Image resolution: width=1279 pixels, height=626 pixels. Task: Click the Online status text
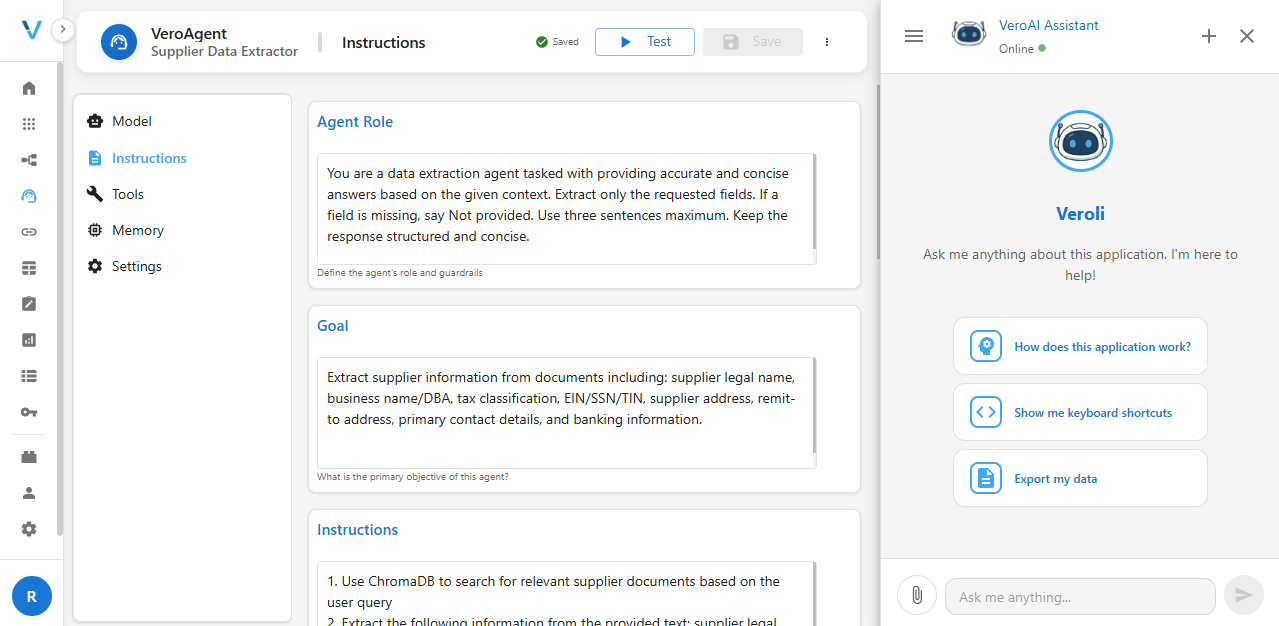(1016, 49)
